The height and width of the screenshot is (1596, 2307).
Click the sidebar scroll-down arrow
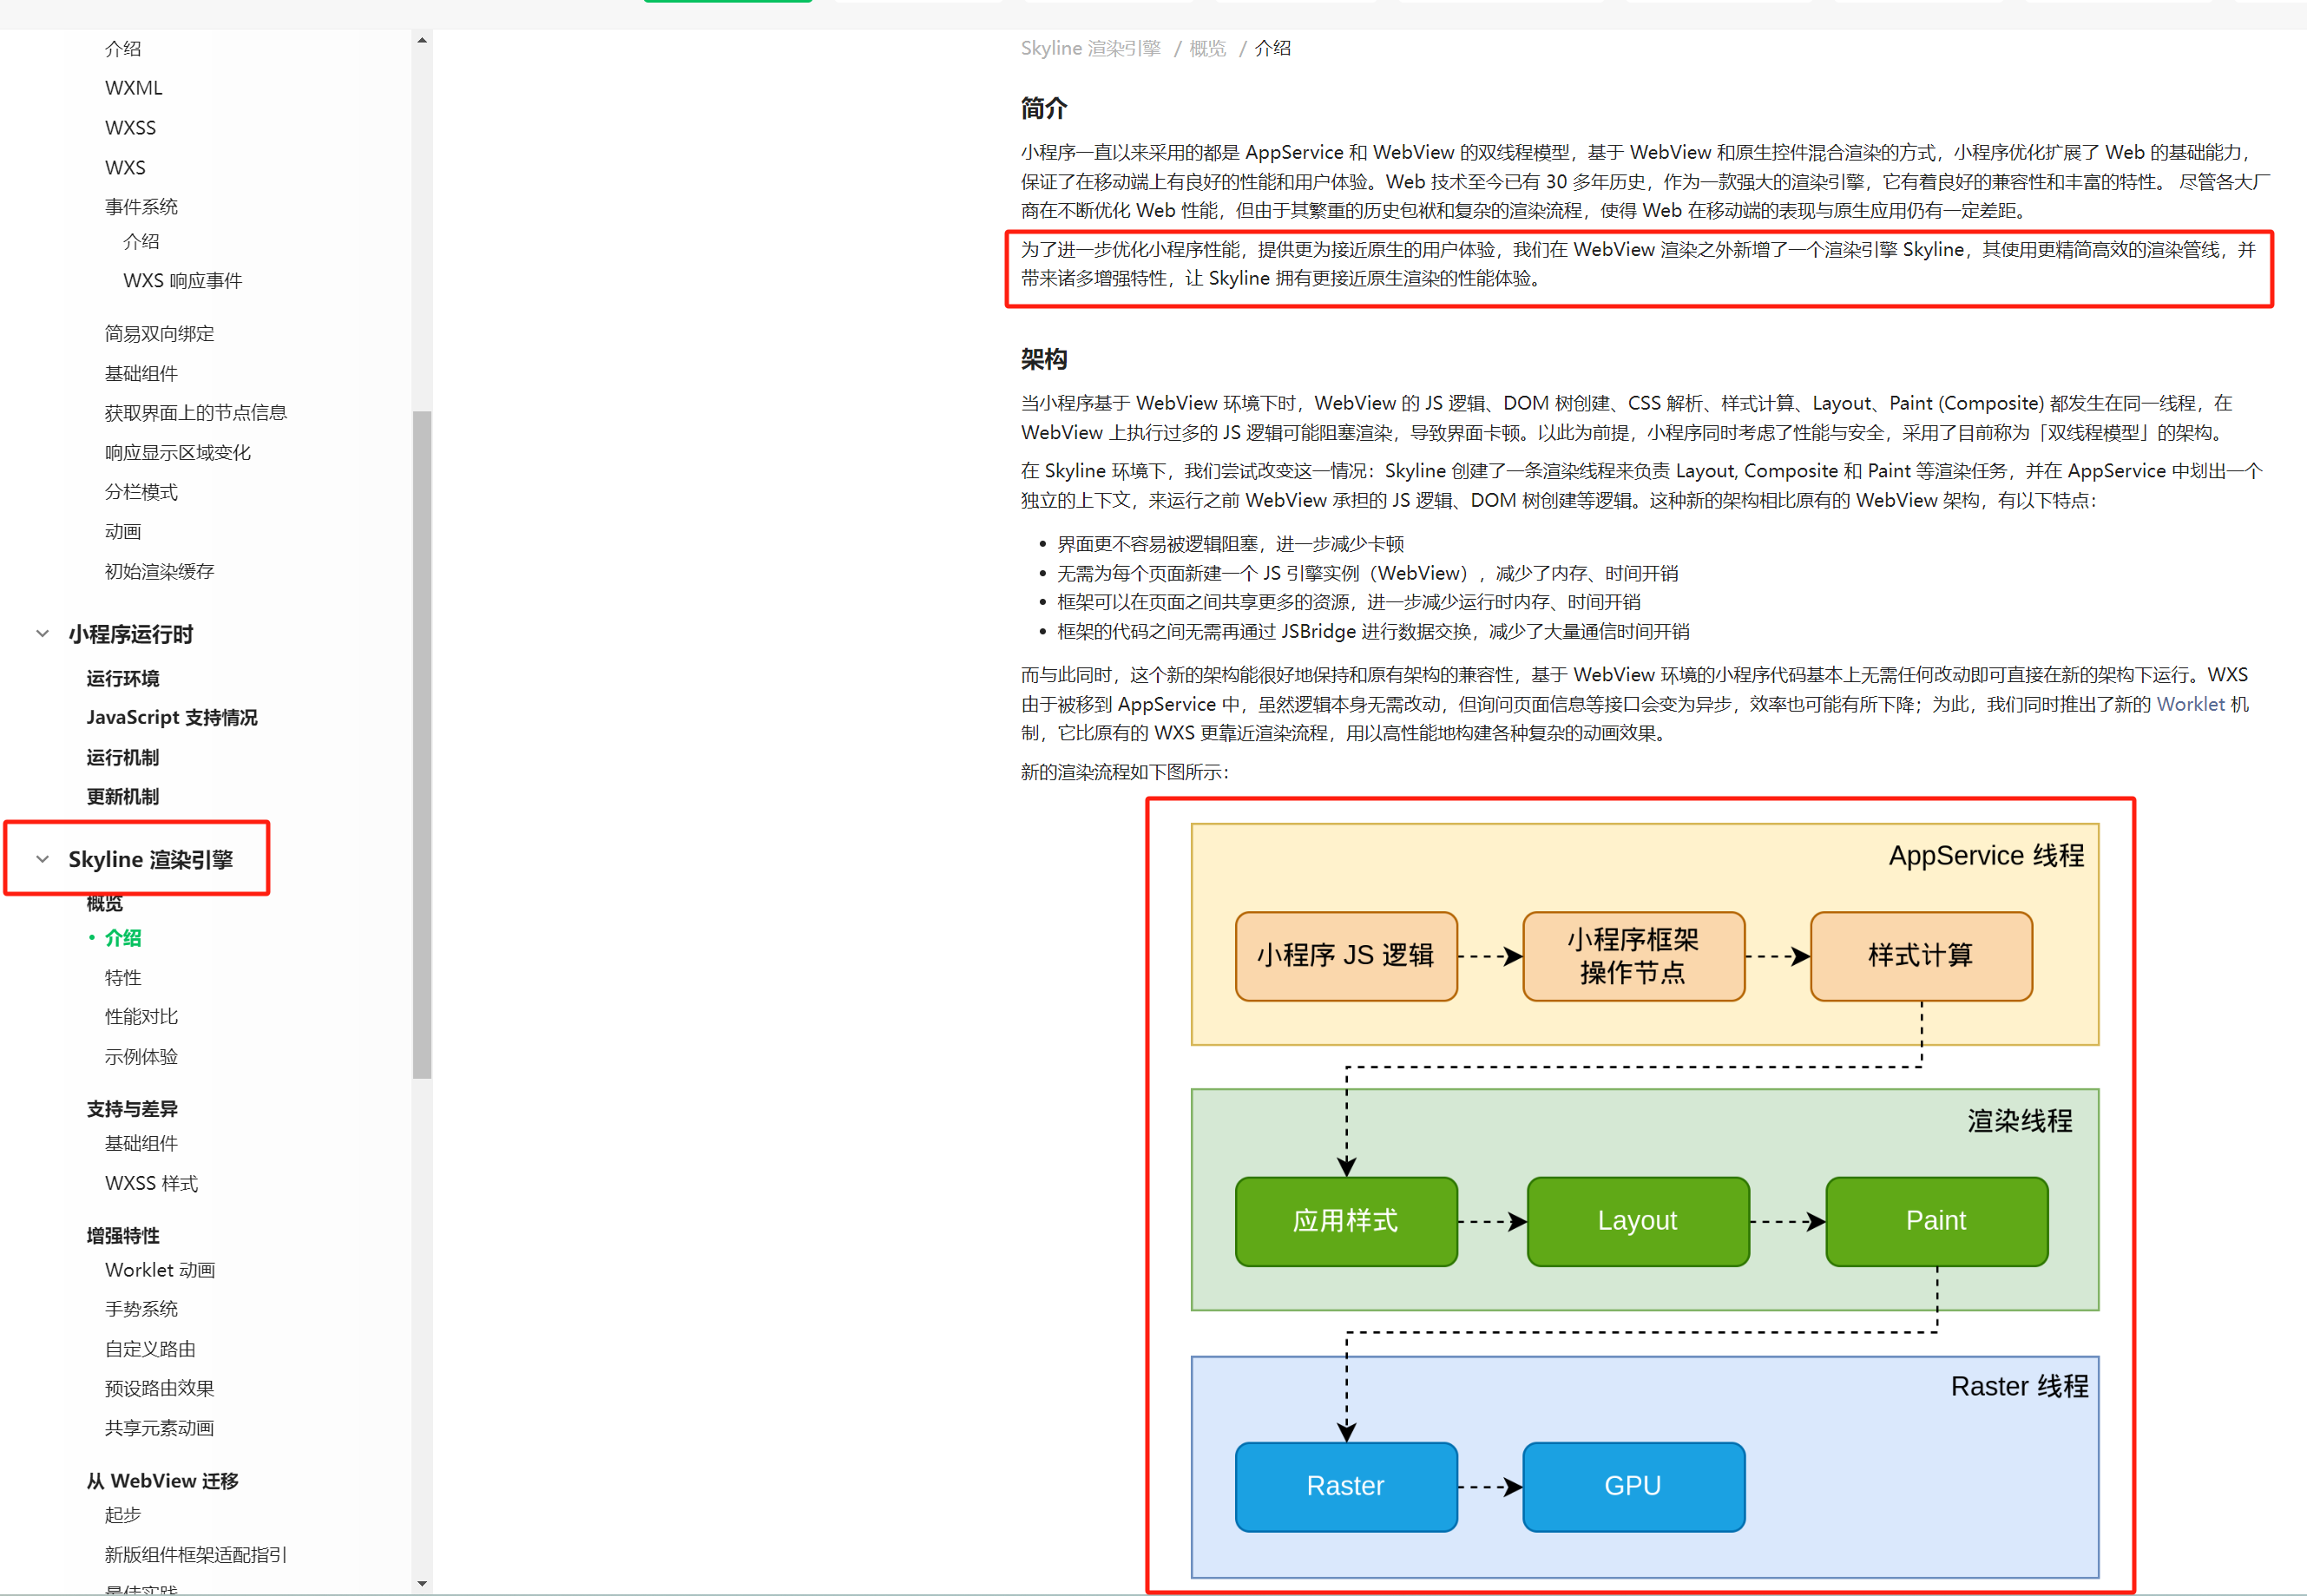(422, 1583)
